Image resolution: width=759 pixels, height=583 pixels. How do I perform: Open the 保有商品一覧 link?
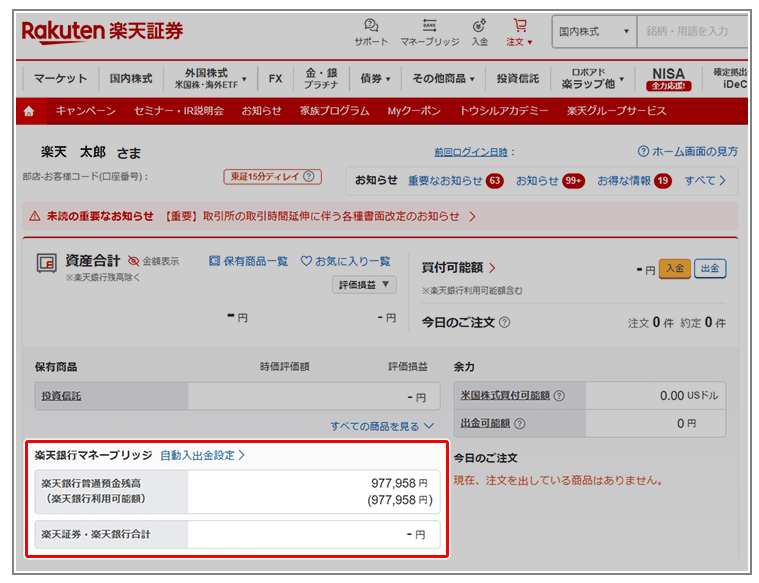248,261
